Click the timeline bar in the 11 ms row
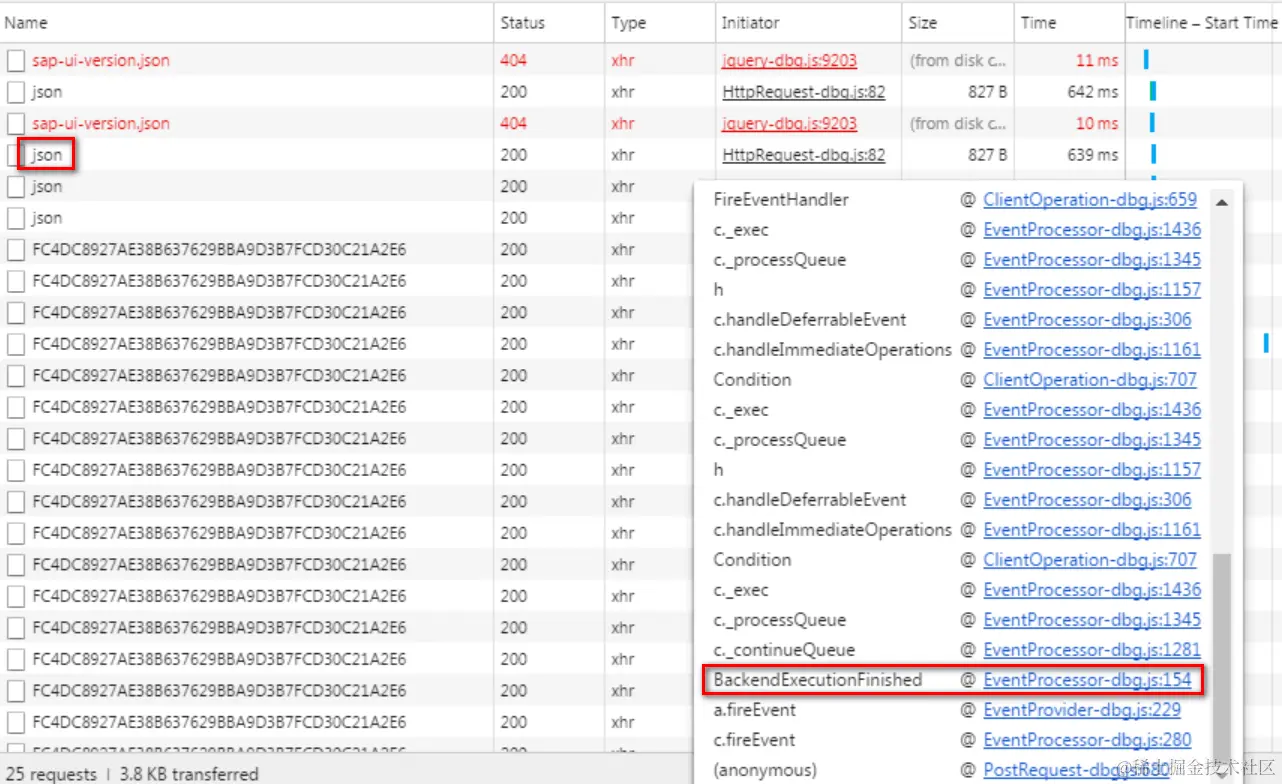Screen dimensions: 1282x784 pos(1146,60)
